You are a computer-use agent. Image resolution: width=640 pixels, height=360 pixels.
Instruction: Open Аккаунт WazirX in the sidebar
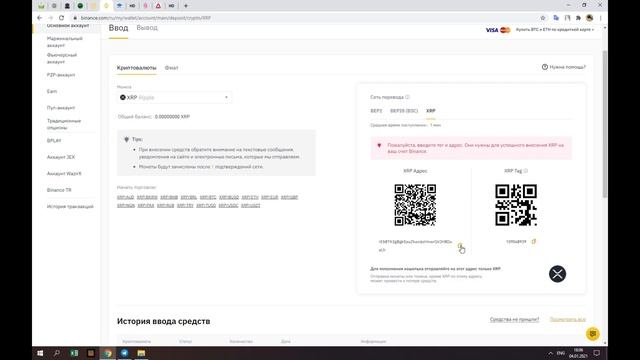tap(64, 173)
